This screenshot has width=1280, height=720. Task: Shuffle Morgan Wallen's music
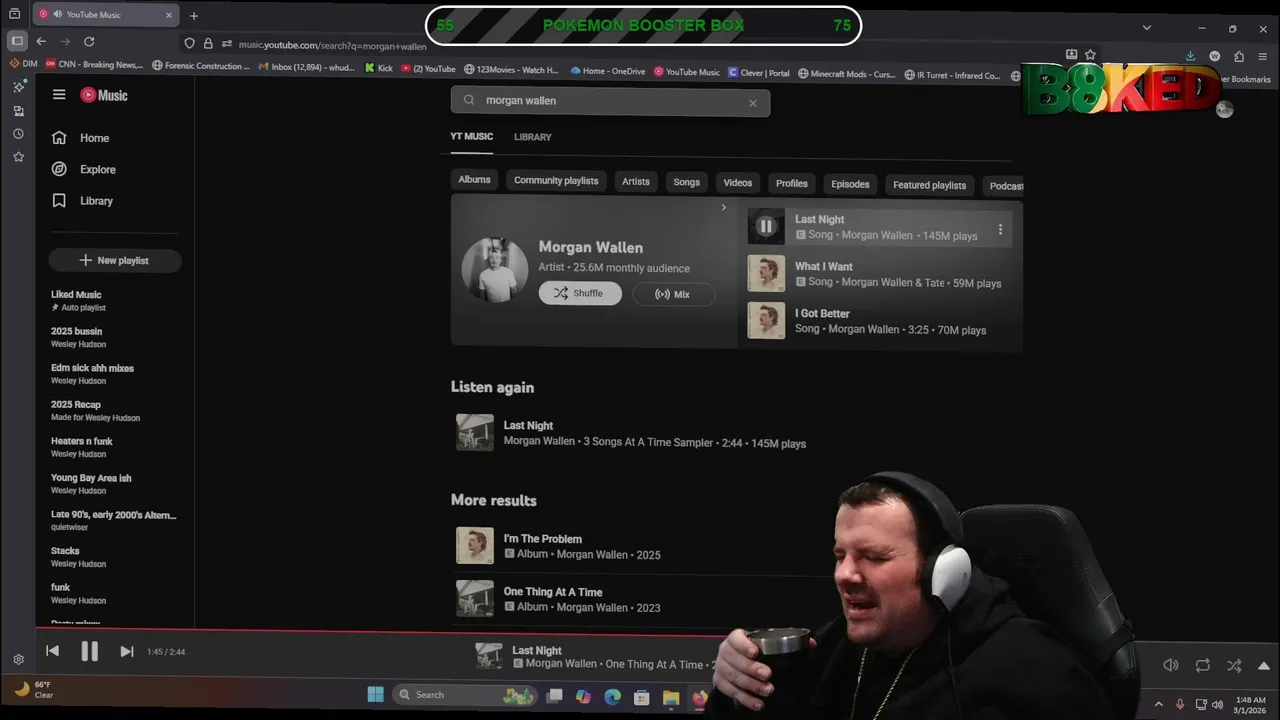(x=580, y=293)
